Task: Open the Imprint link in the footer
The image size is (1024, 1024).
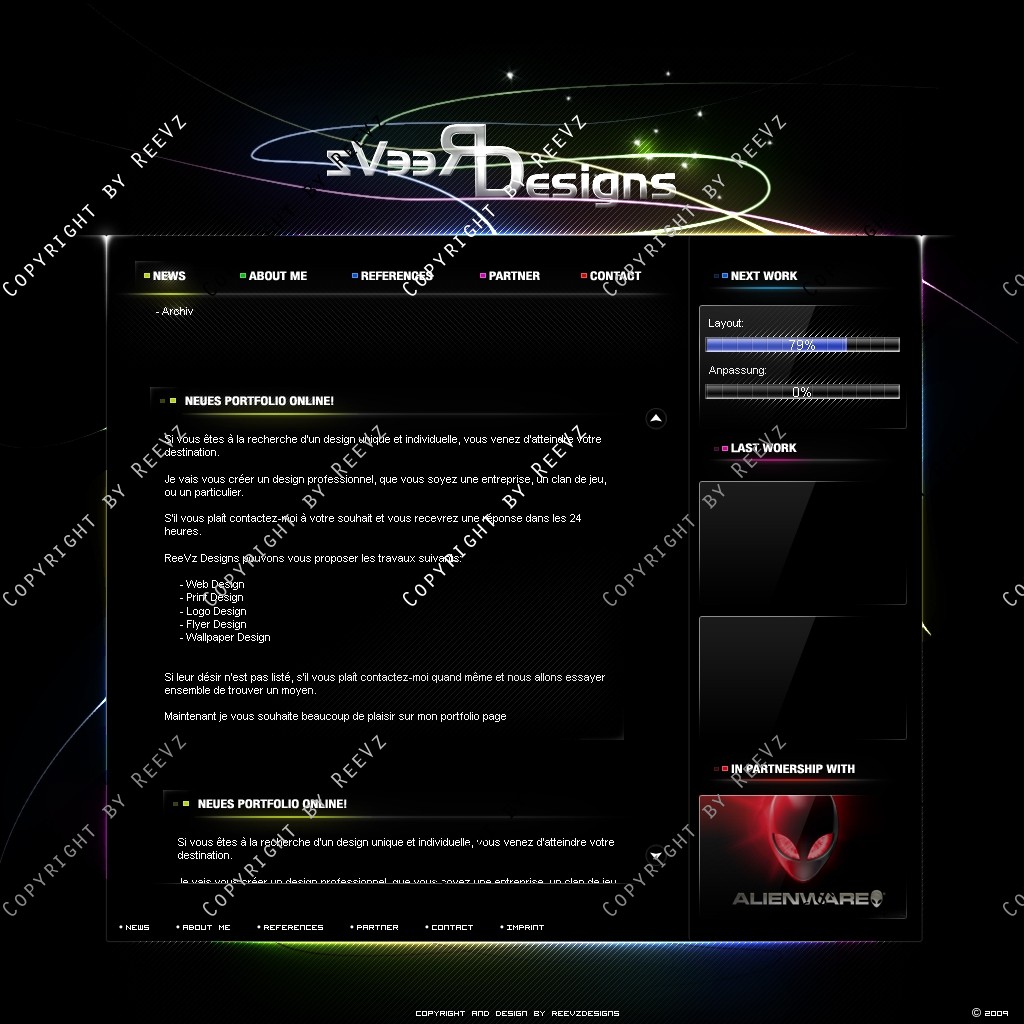Action: coord(525,927)
